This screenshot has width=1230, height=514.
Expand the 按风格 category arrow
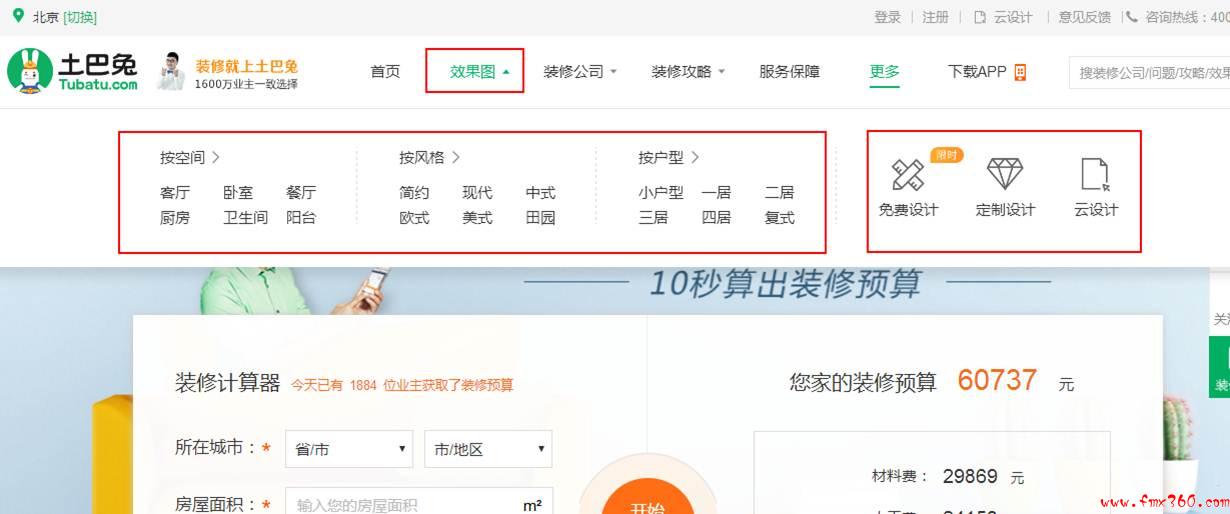tap(456, 157)
